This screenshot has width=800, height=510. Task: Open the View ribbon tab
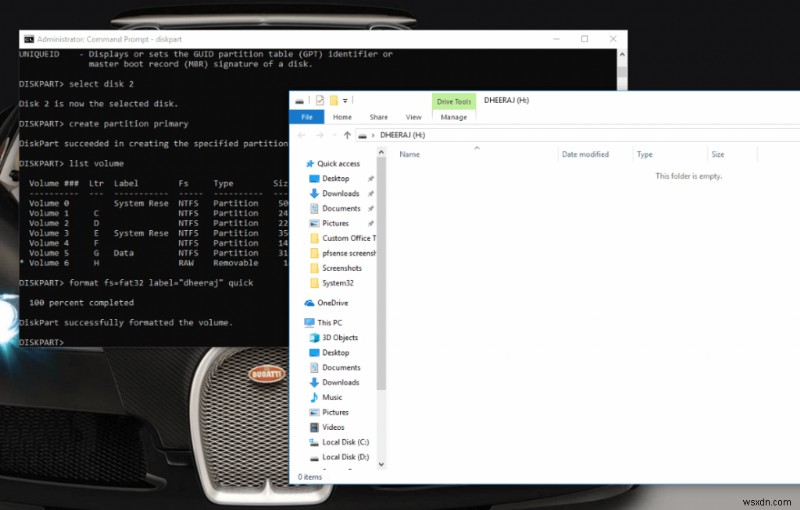413,117
